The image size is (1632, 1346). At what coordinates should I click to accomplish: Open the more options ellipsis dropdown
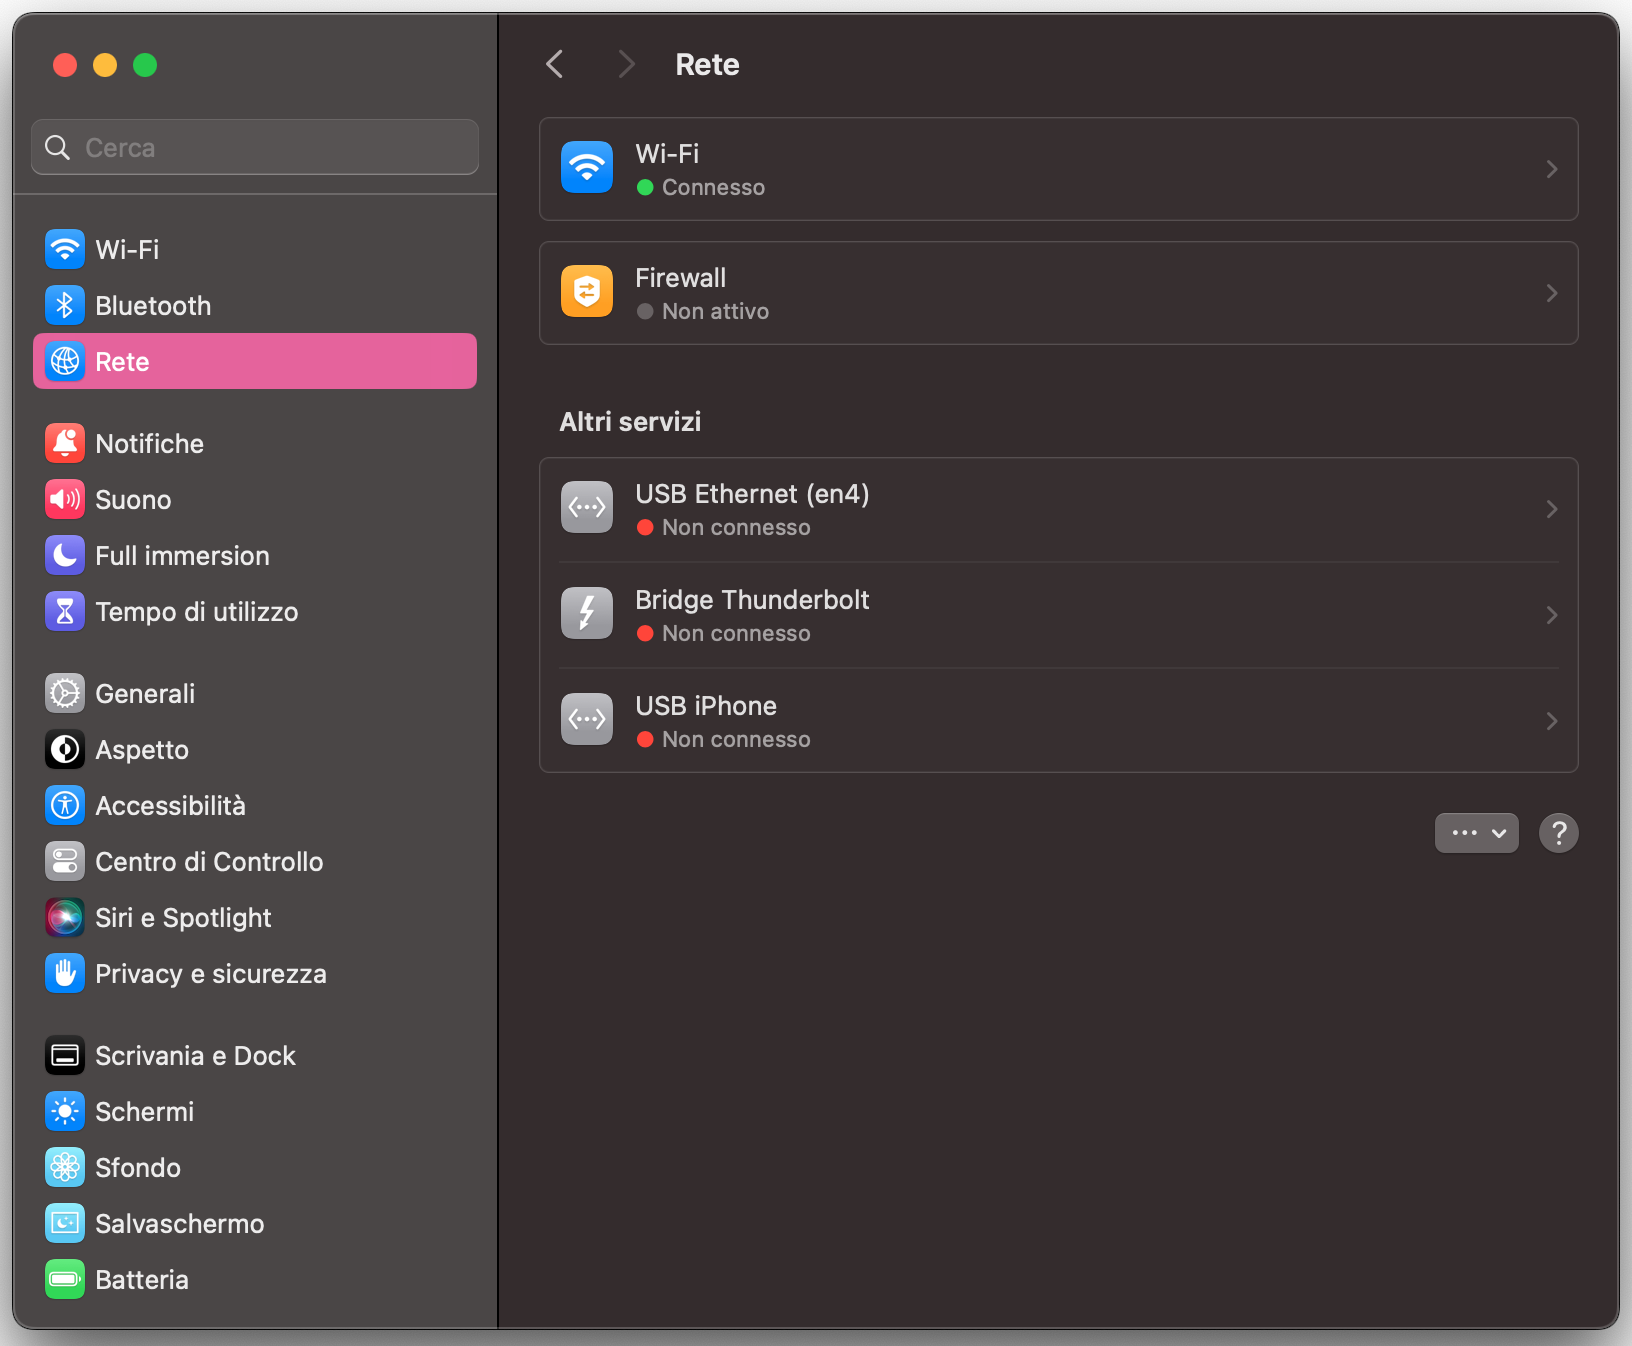pyautogui.click(x=1476, y=833)
